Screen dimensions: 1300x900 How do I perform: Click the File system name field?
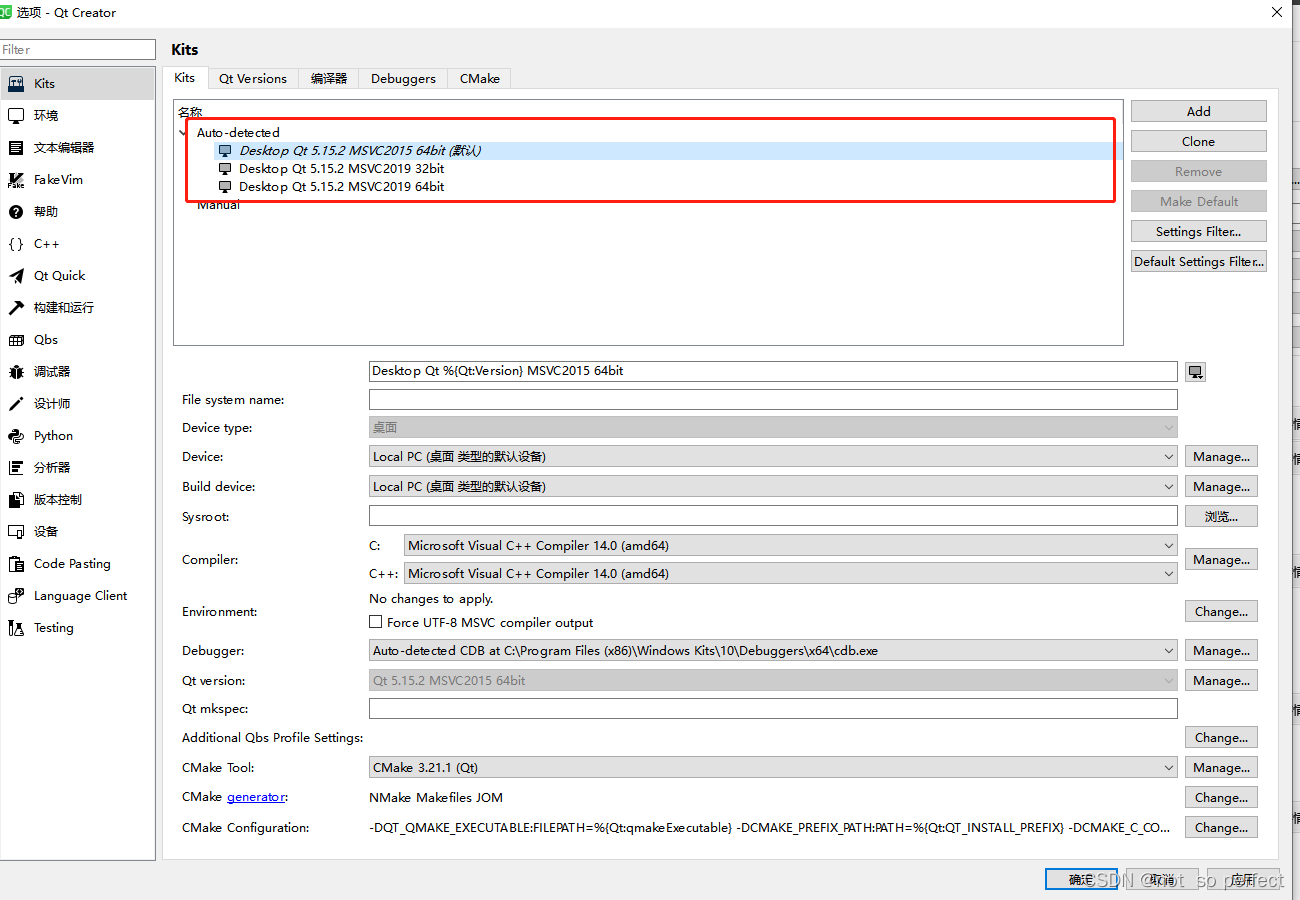pyautogui.click(x=773, y=399)
